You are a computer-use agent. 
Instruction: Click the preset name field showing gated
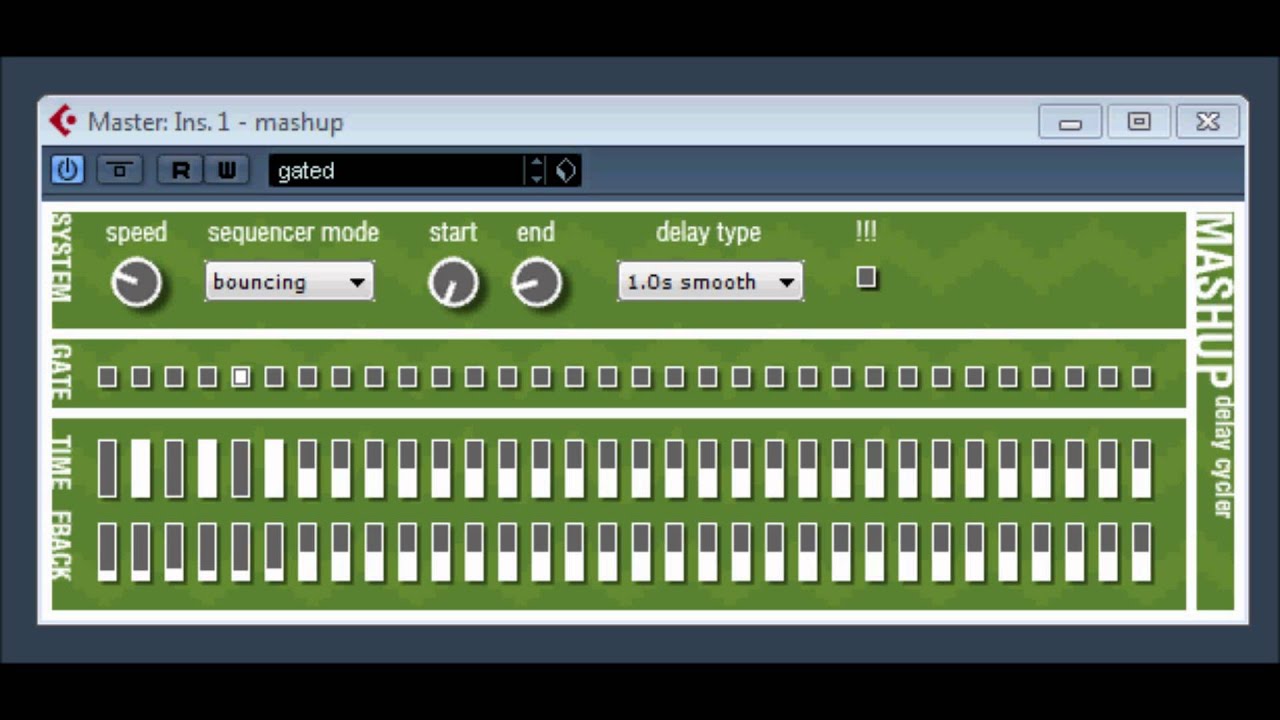[398, 171]
